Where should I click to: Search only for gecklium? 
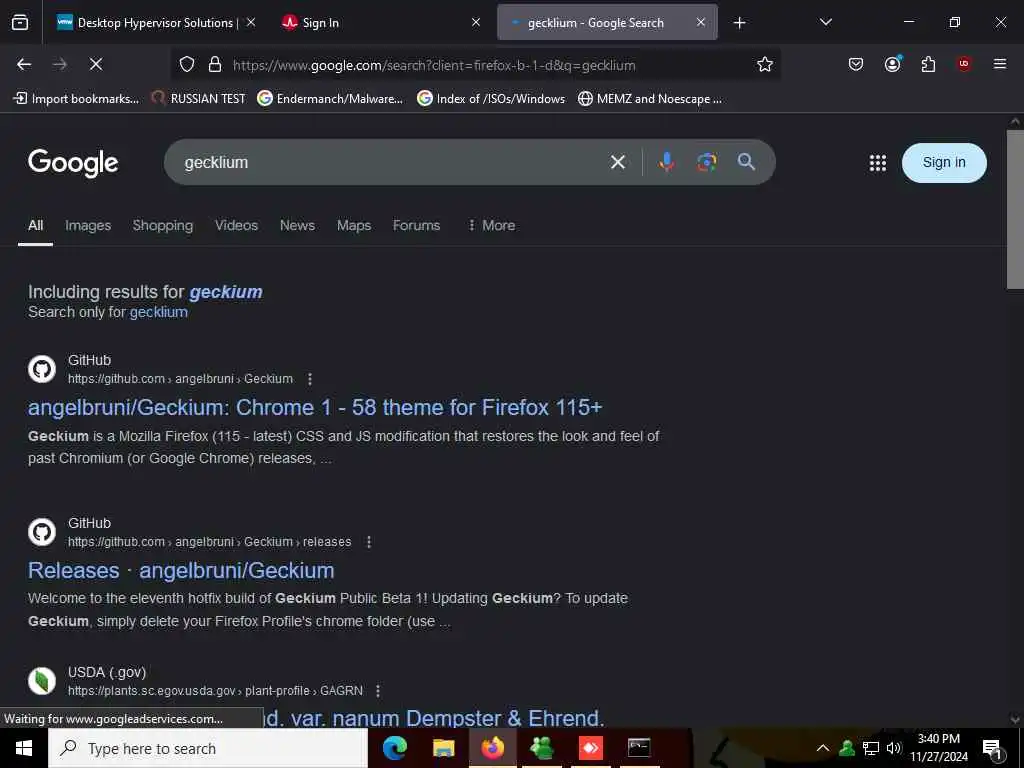[159, 312]
